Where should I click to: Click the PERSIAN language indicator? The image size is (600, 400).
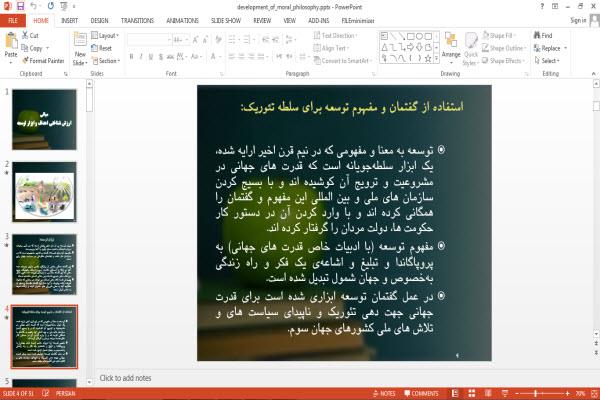[65, 393]
